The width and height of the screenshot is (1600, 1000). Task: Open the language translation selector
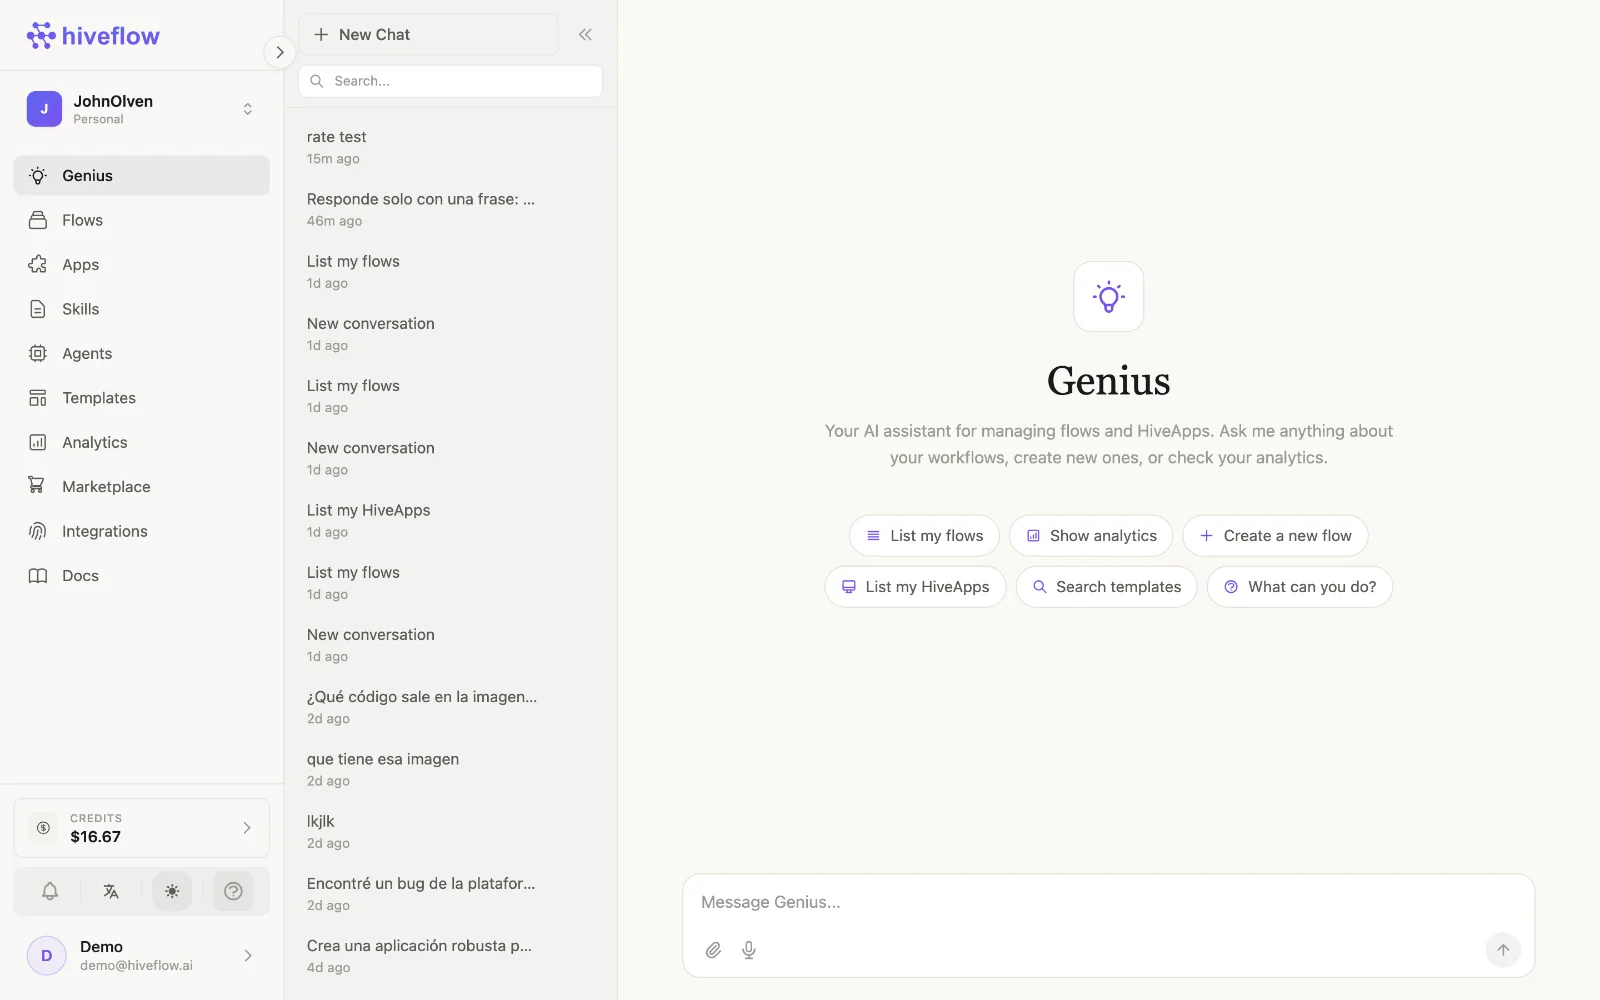click(111, 891)
